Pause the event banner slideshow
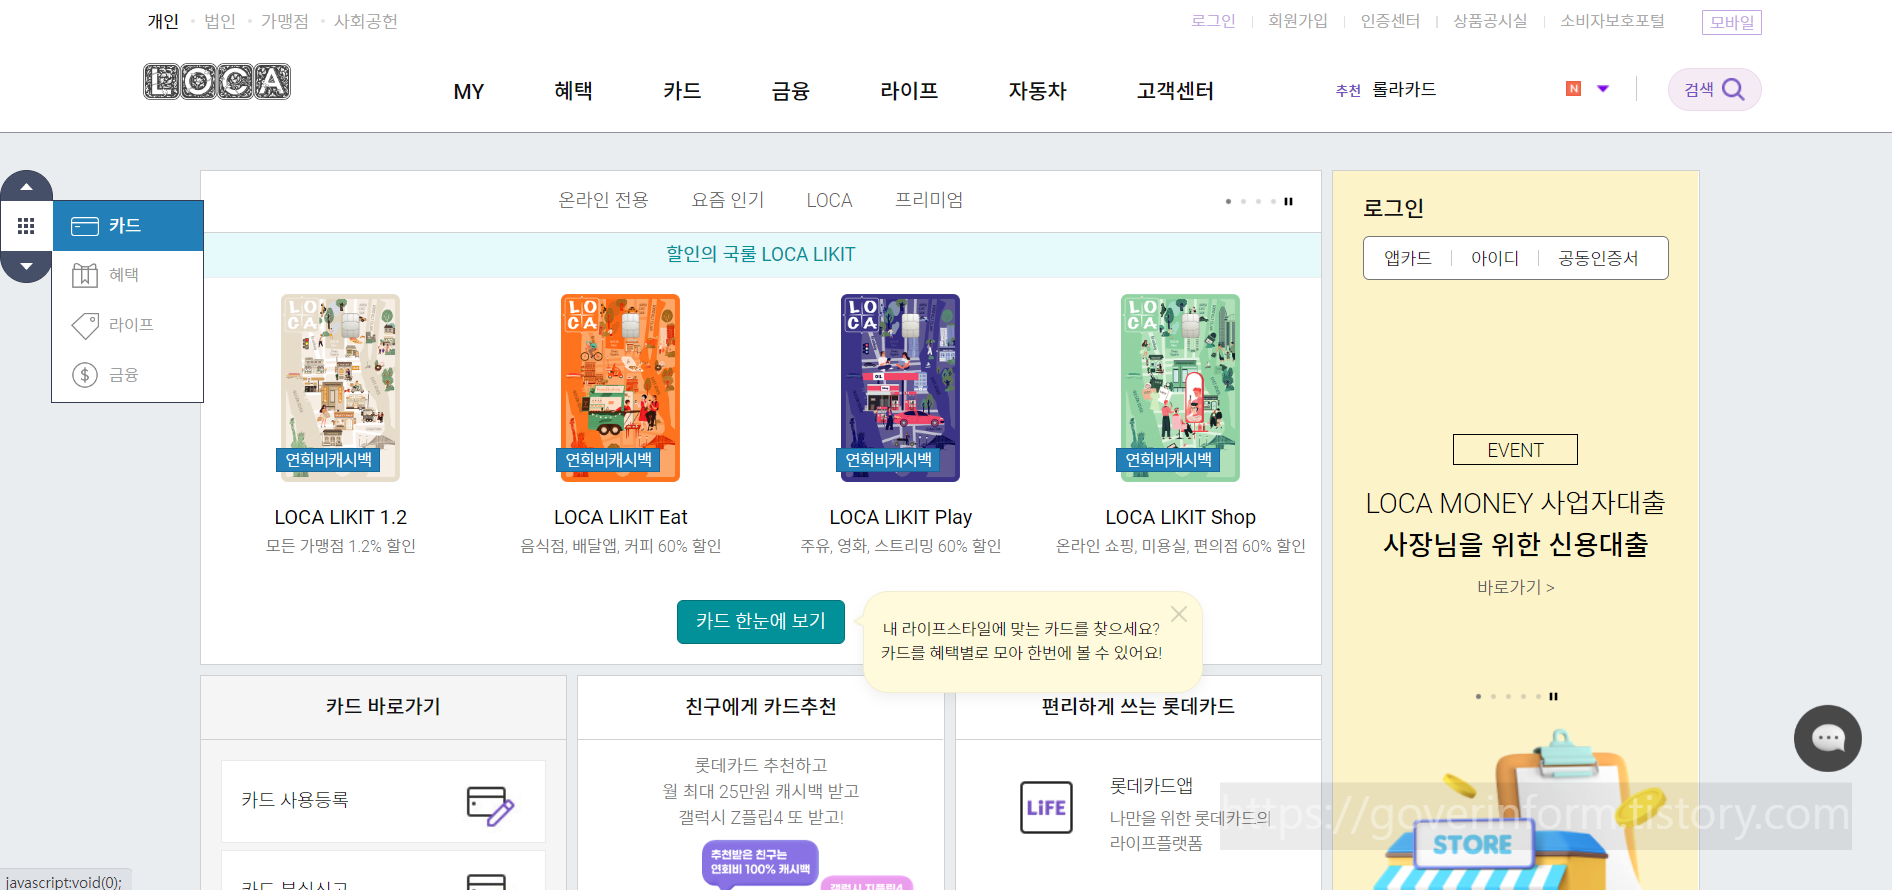The width and height of the screenshot is (1892, 890). (1554, 696)
